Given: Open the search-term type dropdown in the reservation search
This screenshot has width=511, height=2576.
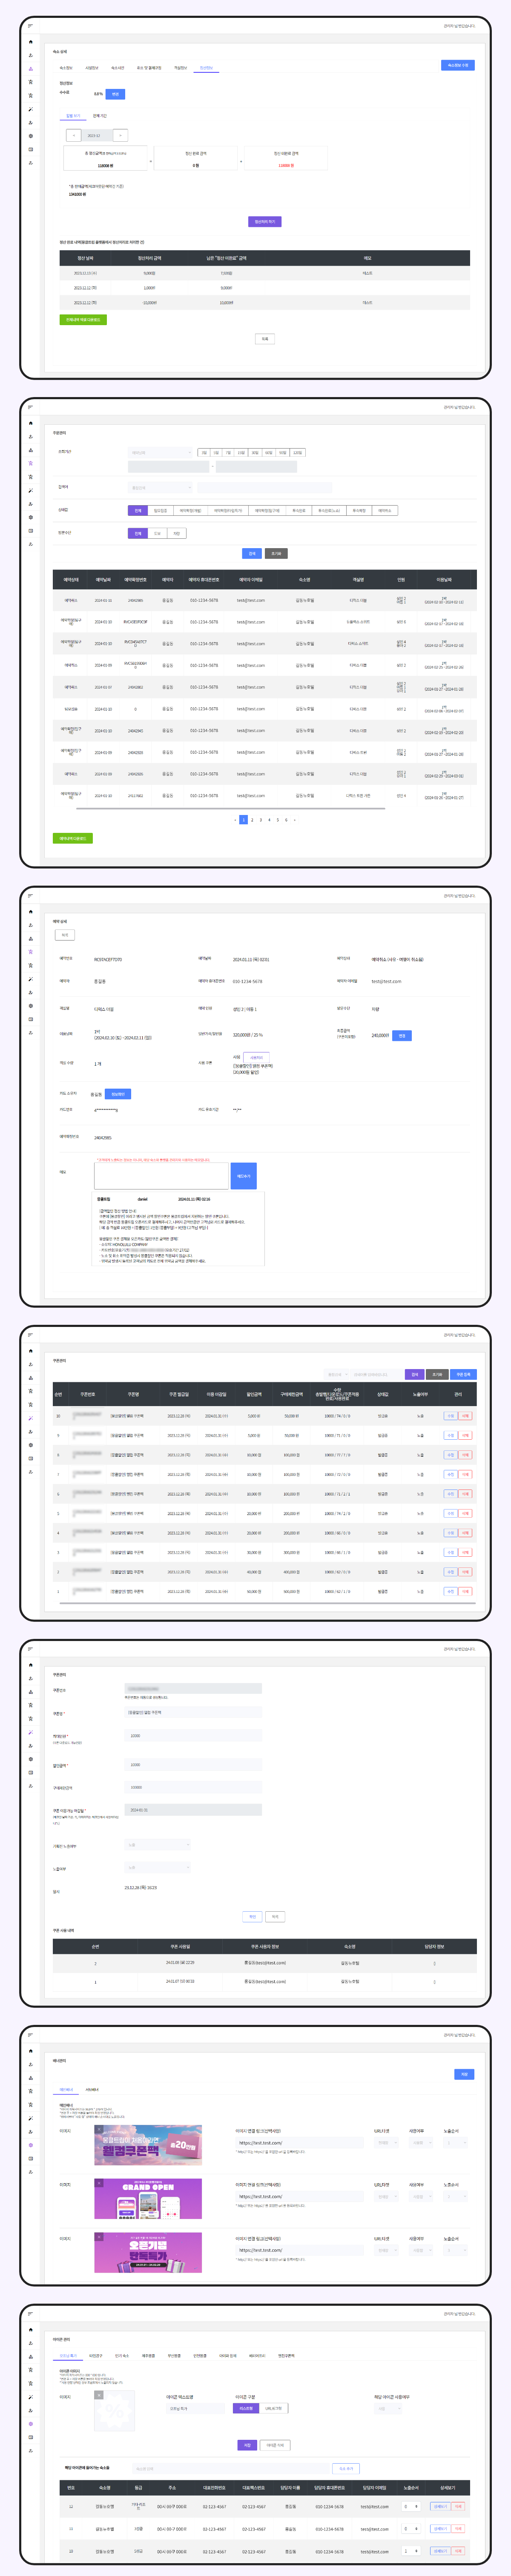Looking at the screenshot, I should (160, 488).
